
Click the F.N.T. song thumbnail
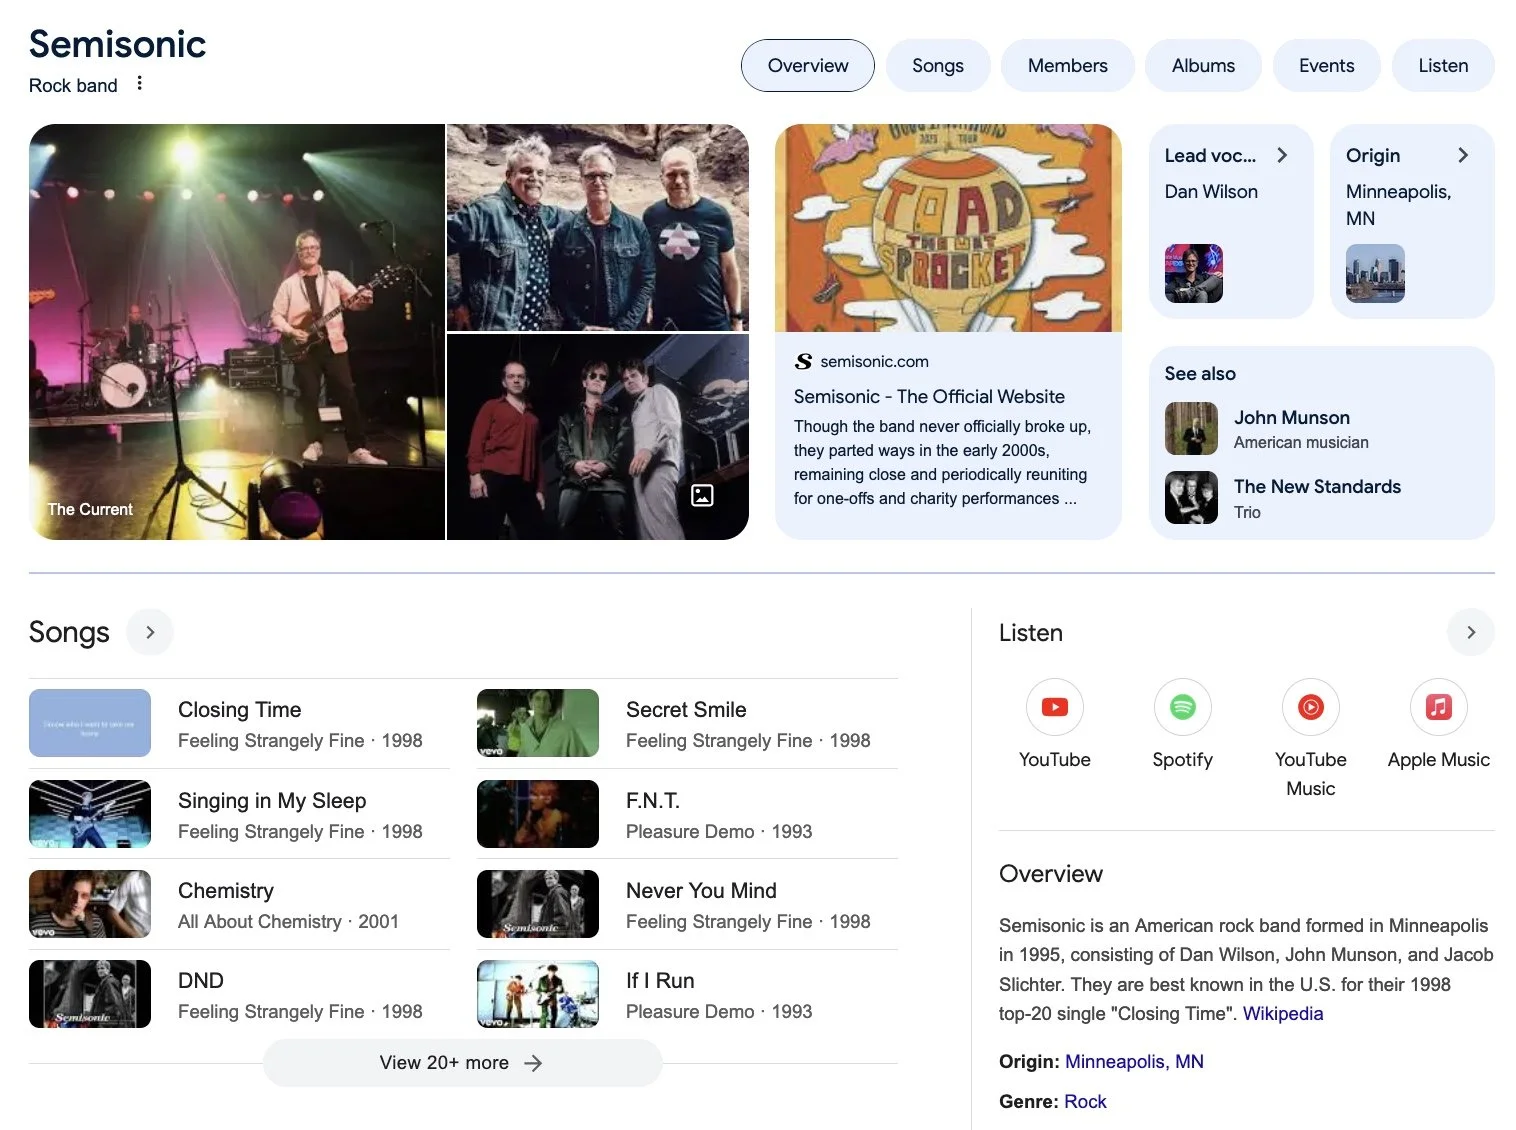[x=538, y=814]
